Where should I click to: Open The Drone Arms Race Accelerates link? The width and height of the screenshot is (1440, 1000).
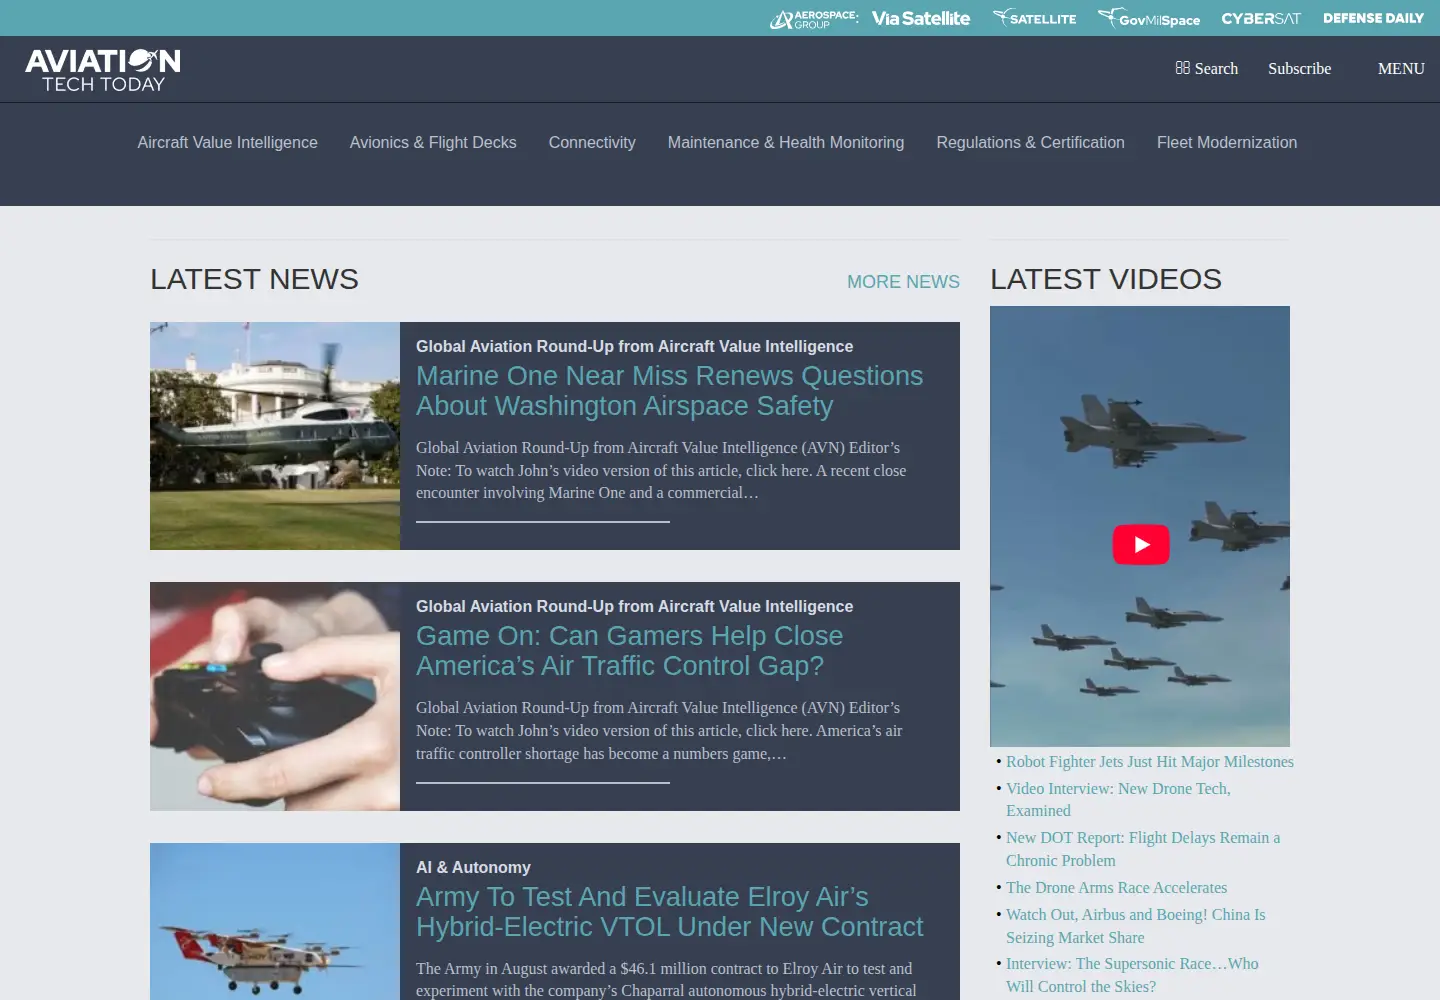1116,887
